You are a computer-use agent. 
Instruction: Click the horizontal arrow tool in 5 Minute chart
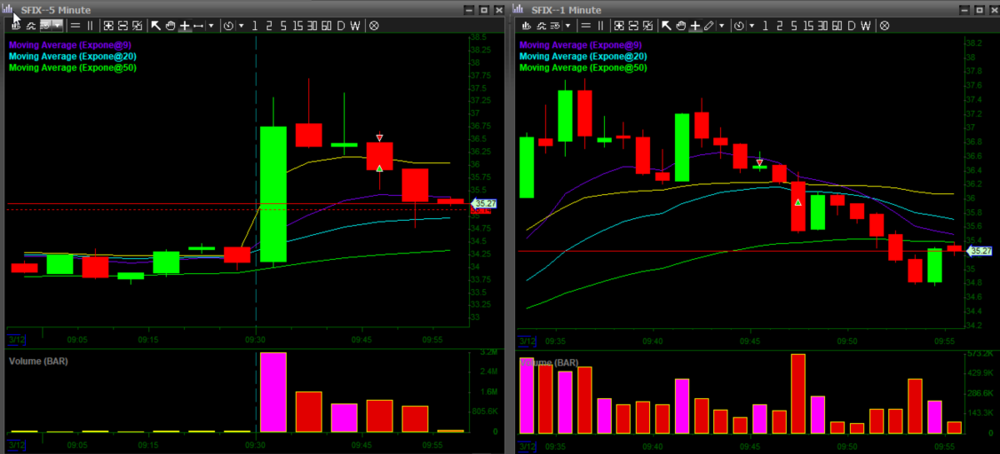tap(198, 24)
